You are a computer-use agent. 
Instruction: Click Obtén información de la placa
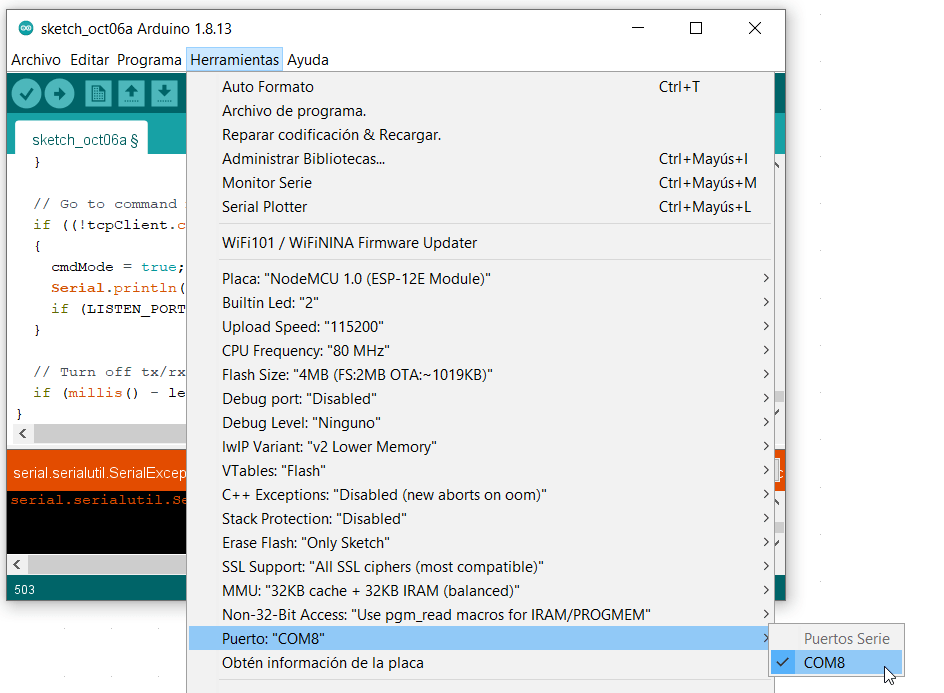click(322, 663)
